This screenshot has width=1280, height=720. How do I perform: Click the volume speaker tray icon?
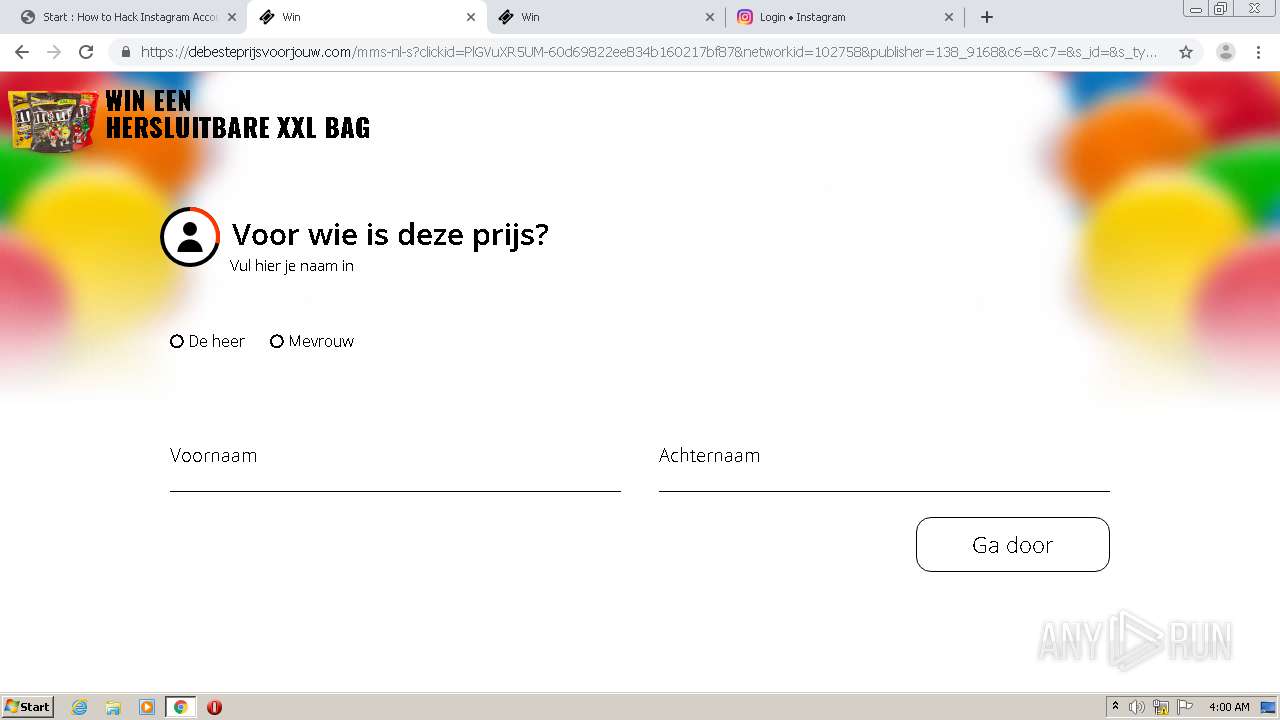point(1137,707)
